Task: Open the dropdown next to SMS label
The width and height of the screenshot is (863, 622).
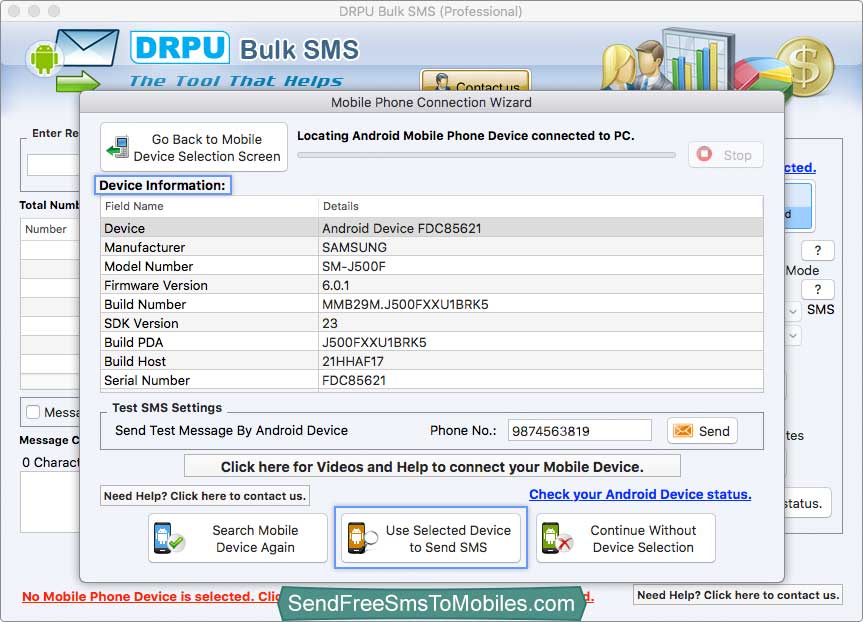Action: point(793,311)
